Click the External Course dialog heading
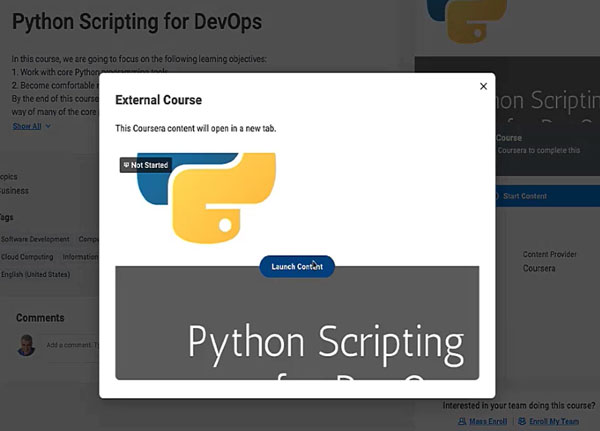The height and width of the screenshot is (431, 600). 158,100
